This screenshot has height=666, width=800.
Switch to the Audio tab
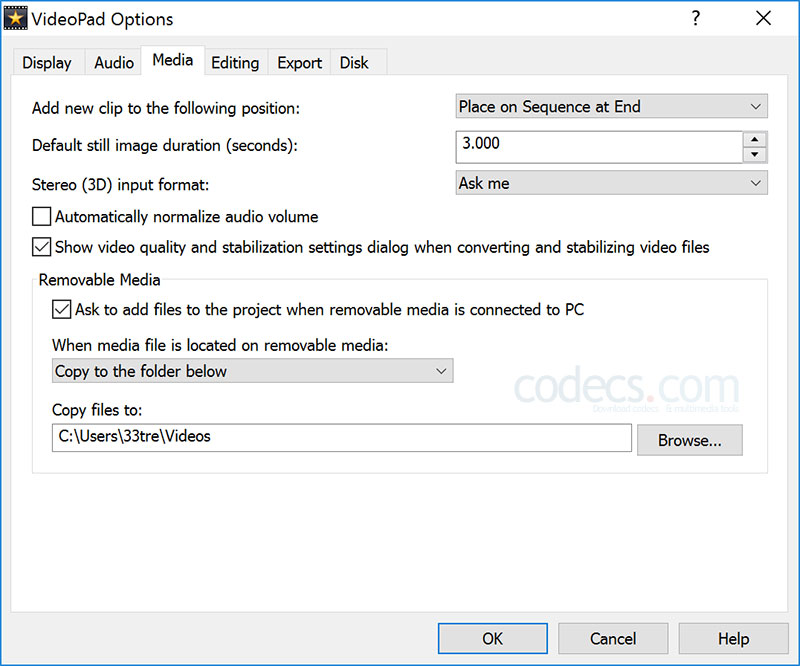[114, 63]
